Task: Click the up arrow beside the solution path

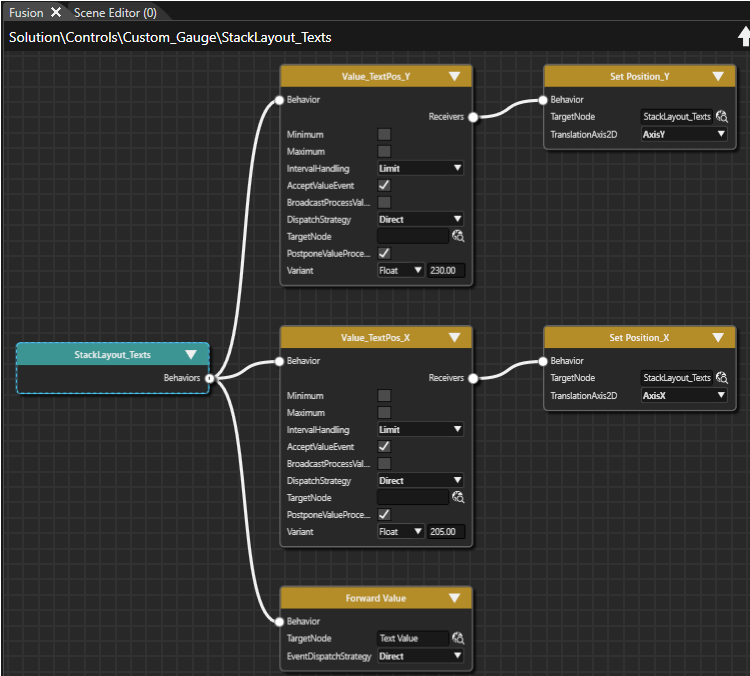Action: click(x=744, y=37)
